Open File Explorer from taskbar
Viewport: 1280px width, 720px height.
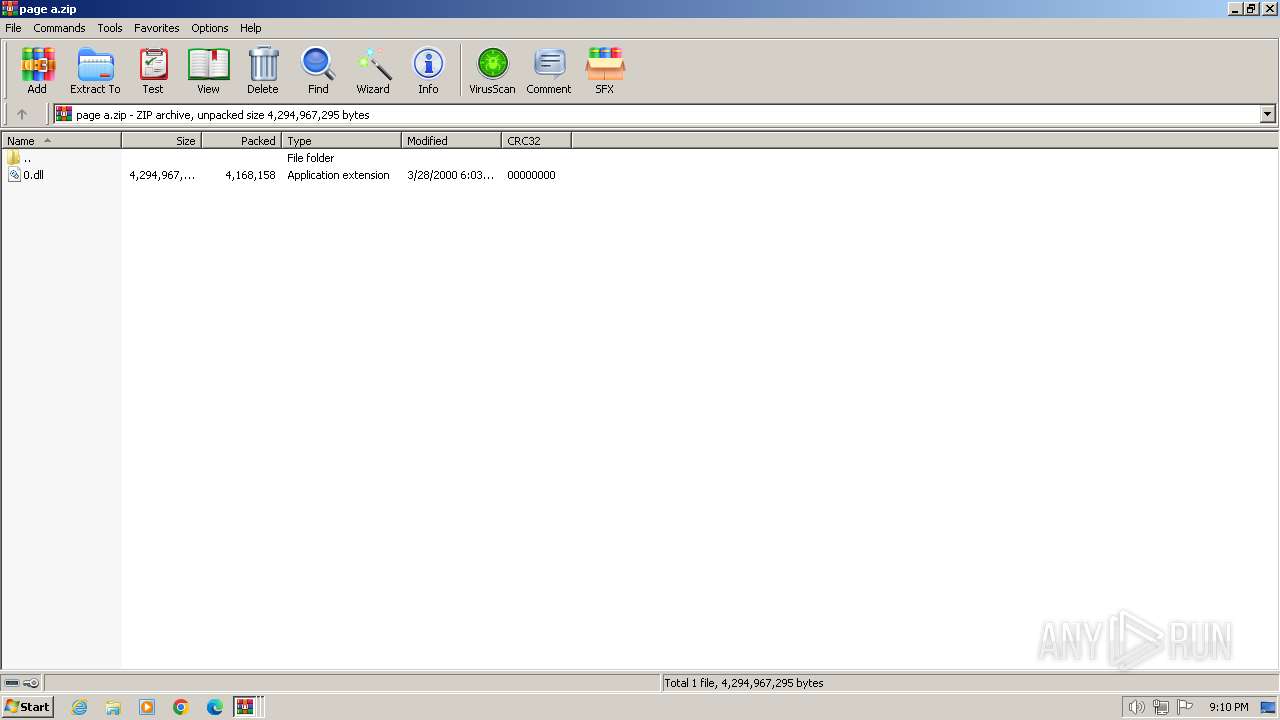tap(113, 707)
